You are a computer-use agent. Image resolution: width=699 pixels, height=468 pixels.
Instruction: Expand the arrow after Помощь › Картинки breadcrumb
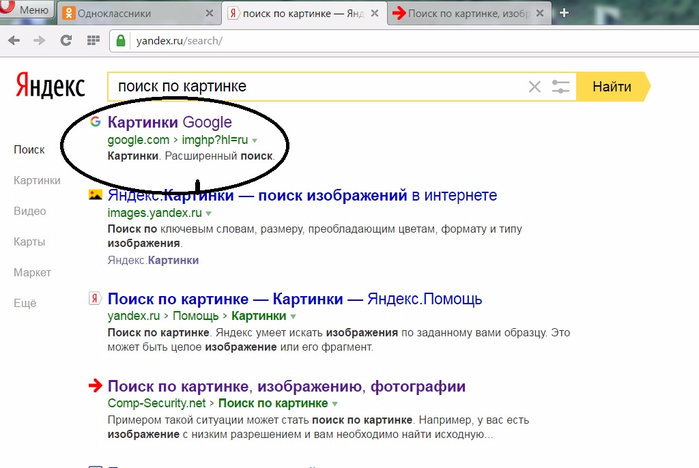pos(293,316)
